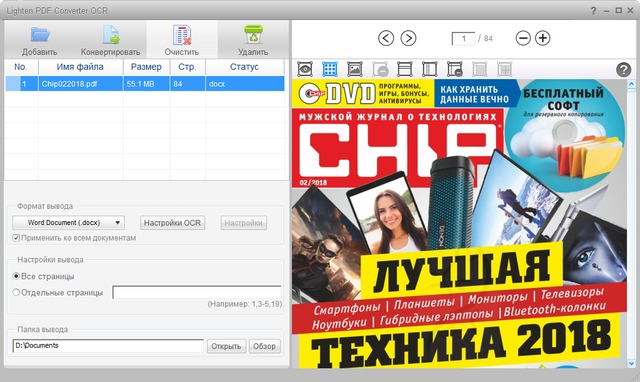Select Отдельные страницы radio button

[16, 293]
